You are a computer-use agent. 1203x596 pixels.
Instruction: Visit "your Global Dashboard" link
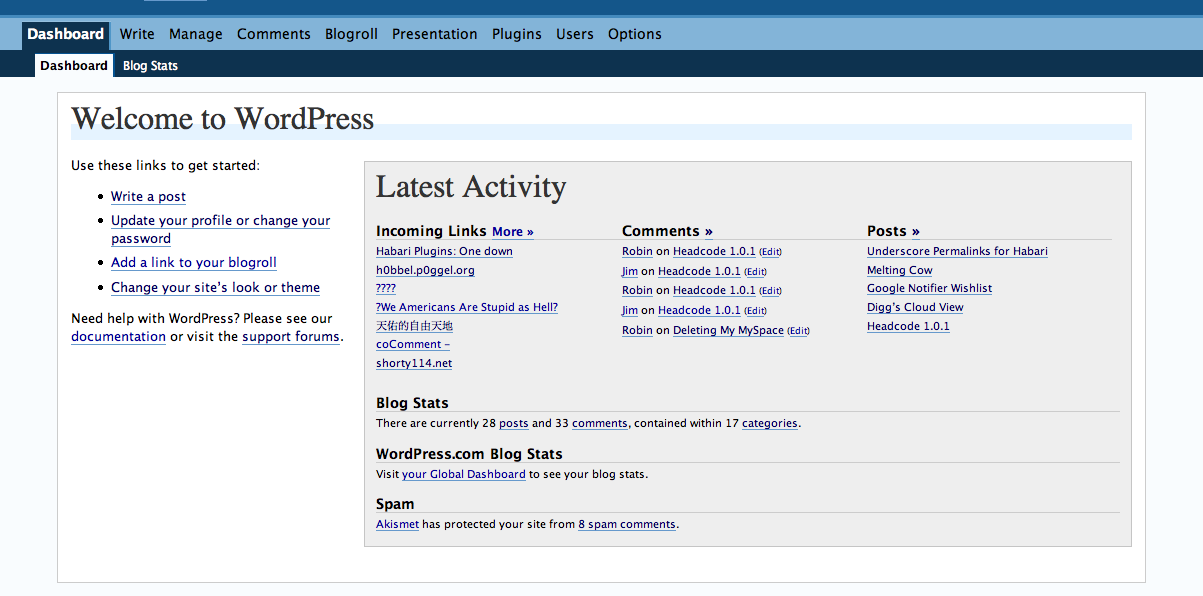464,475
